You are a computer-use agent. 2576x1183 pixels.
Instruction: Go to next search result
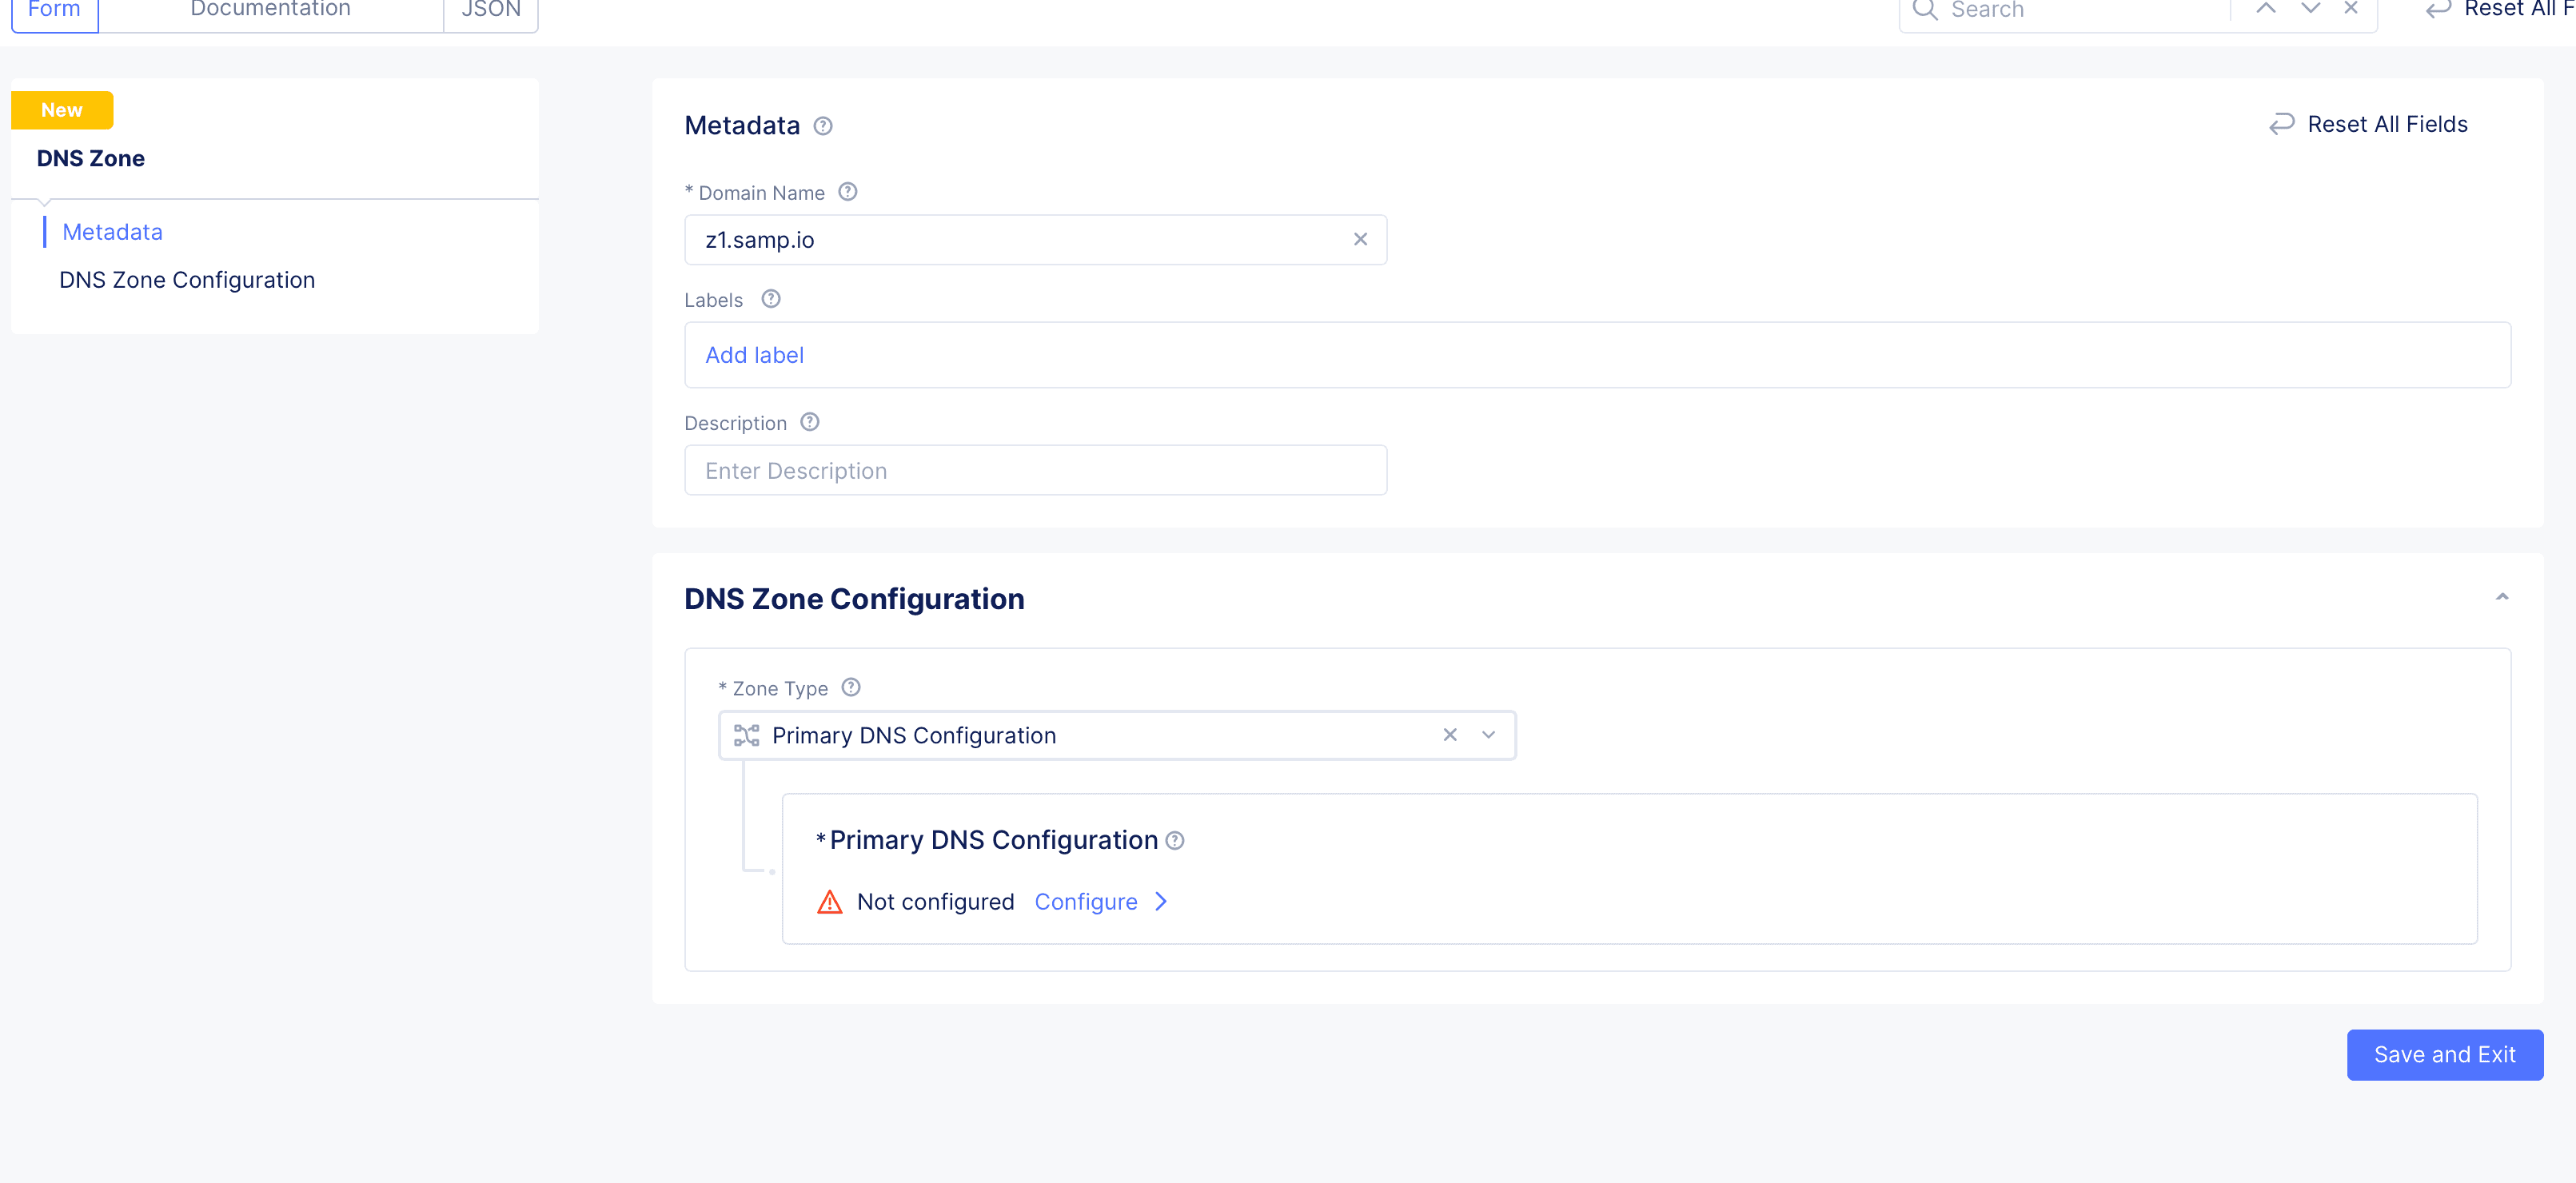point(2310,9)
